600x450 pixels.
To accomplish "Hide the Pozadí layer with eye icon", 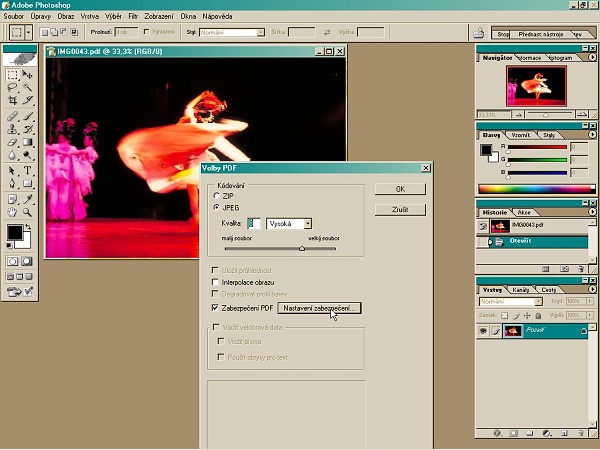I will (x=483, y=331).
